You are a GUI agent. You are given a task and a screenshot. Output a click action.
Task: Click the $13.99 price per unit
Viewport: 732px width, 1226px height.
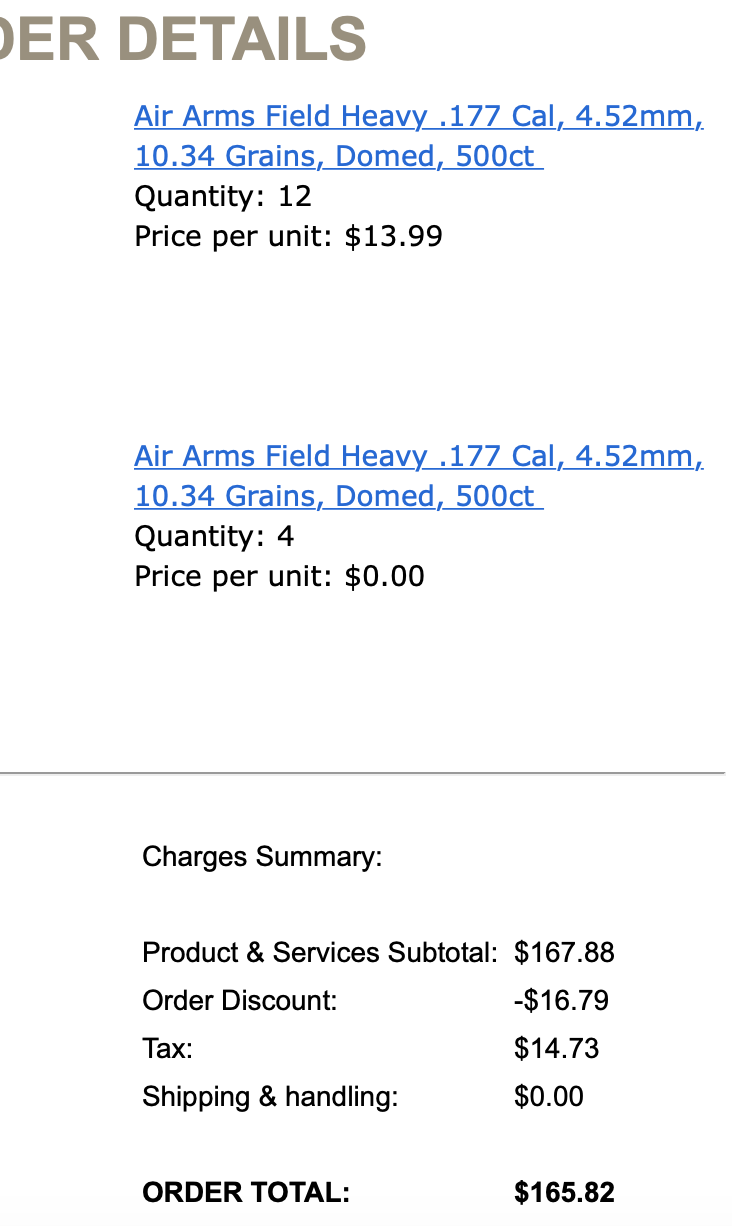click(x=393, y=236)
